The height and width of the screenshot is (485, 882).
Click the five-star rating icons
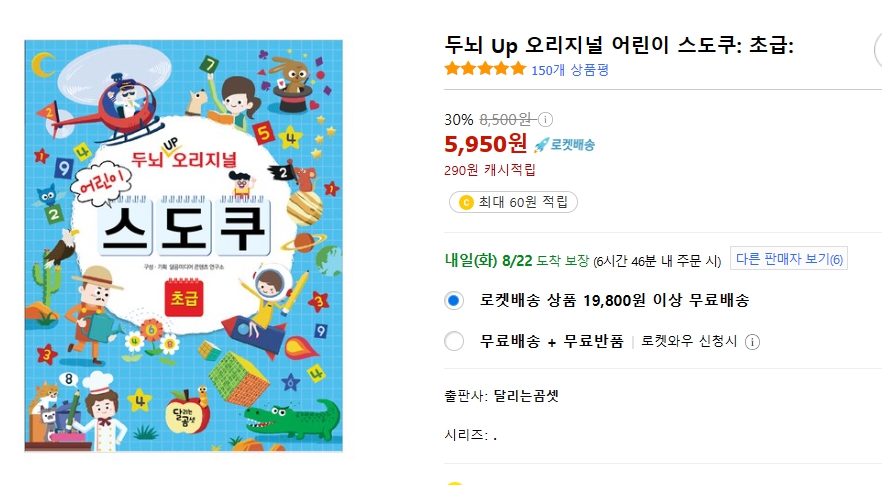point(485,69)
